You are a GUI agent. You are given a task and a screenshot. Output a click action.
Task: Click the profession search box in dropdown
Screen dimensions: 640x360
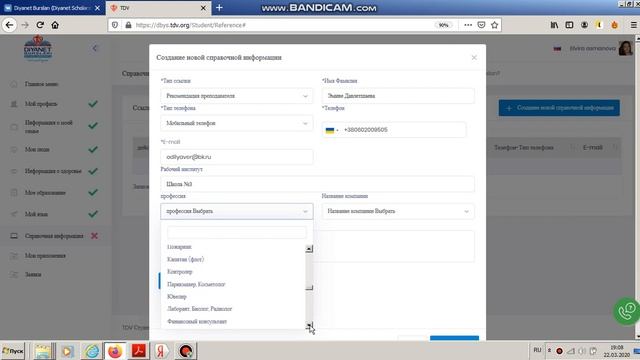[x=237, y=232]
